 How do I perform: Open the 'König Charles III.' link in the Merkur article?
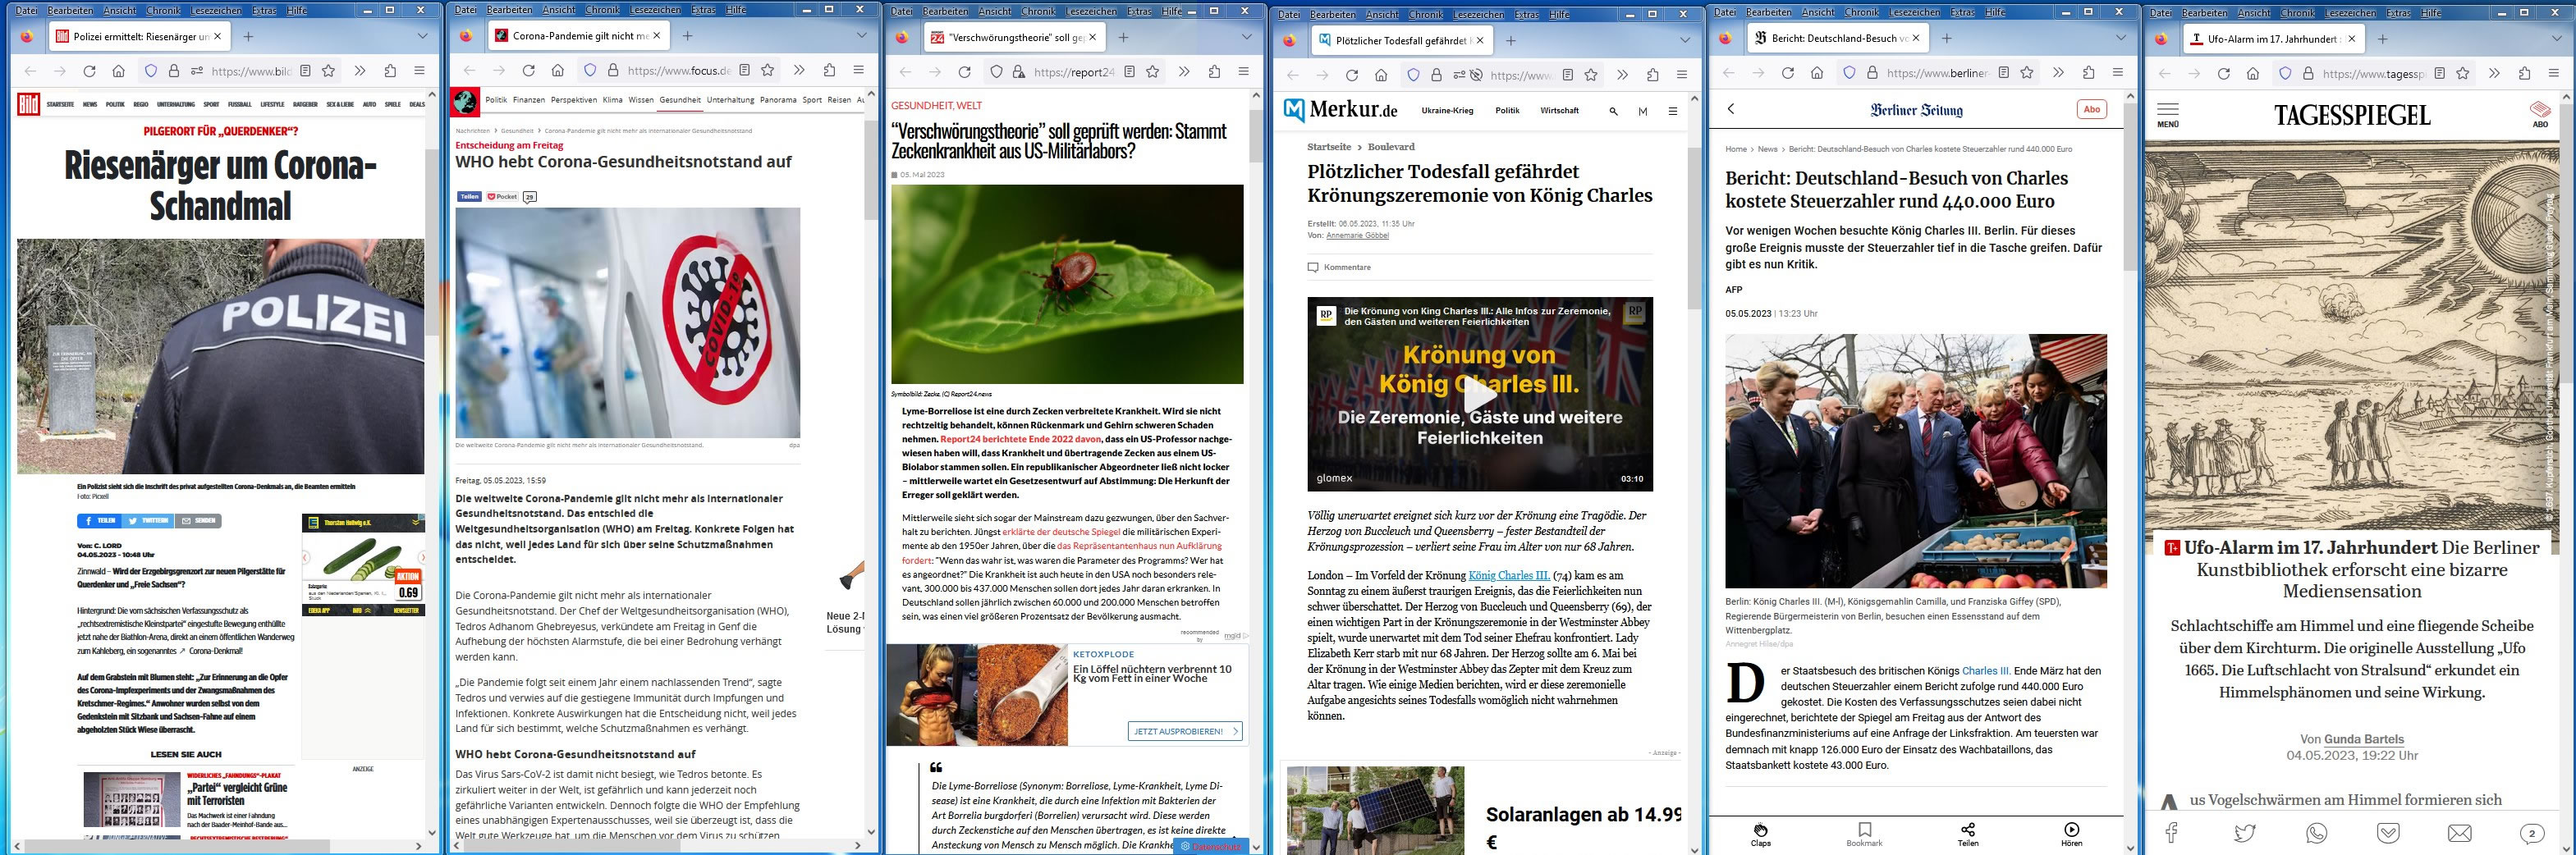pos(1509,575)
